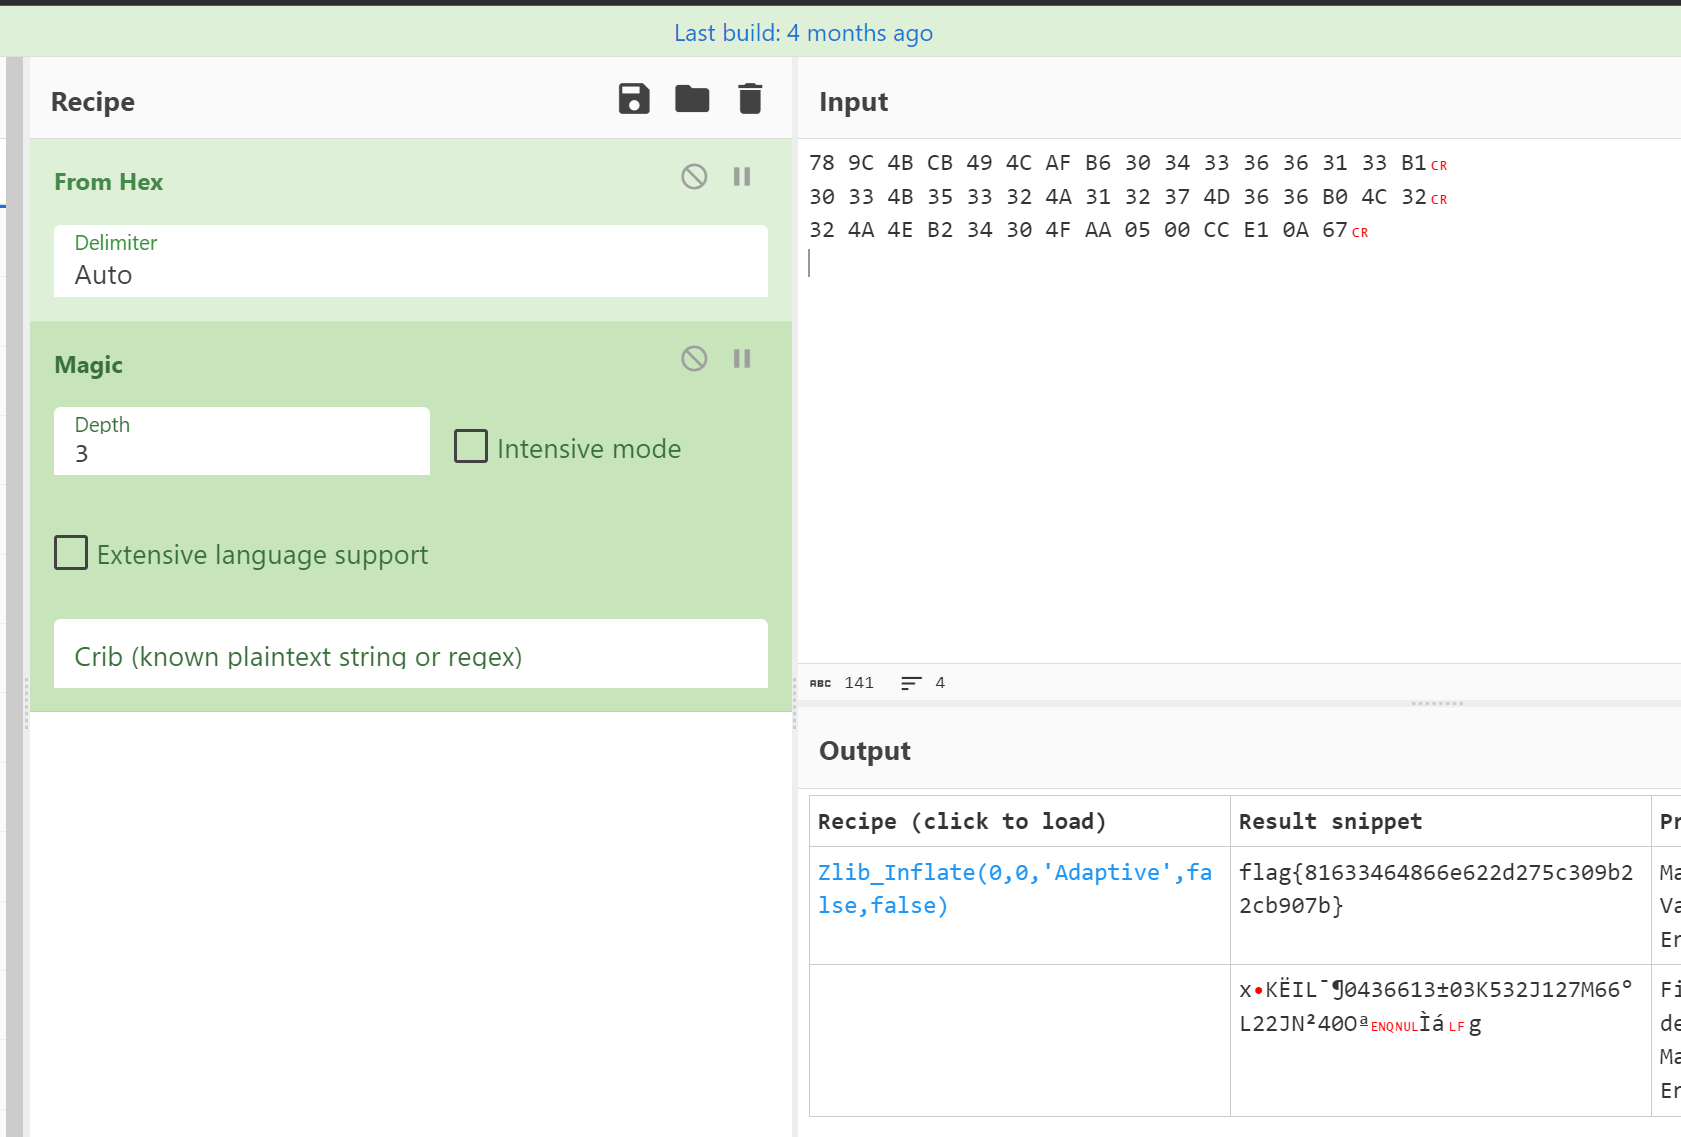
Task: Enable Intensive mode checkbox
Action: coord(471,446)
